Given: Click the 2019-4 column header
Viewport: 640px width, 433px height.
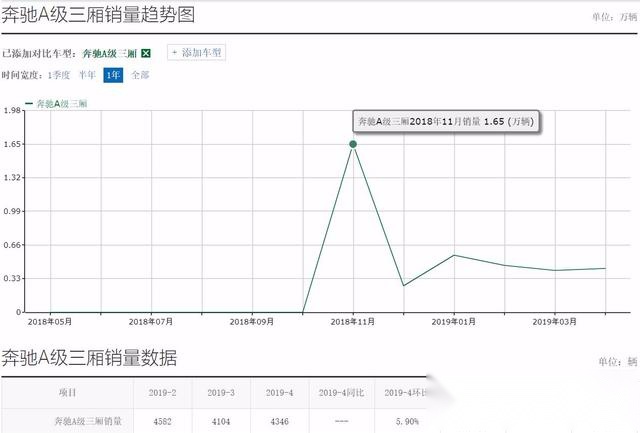Looking at the screenshot, I should pos(280,393).
